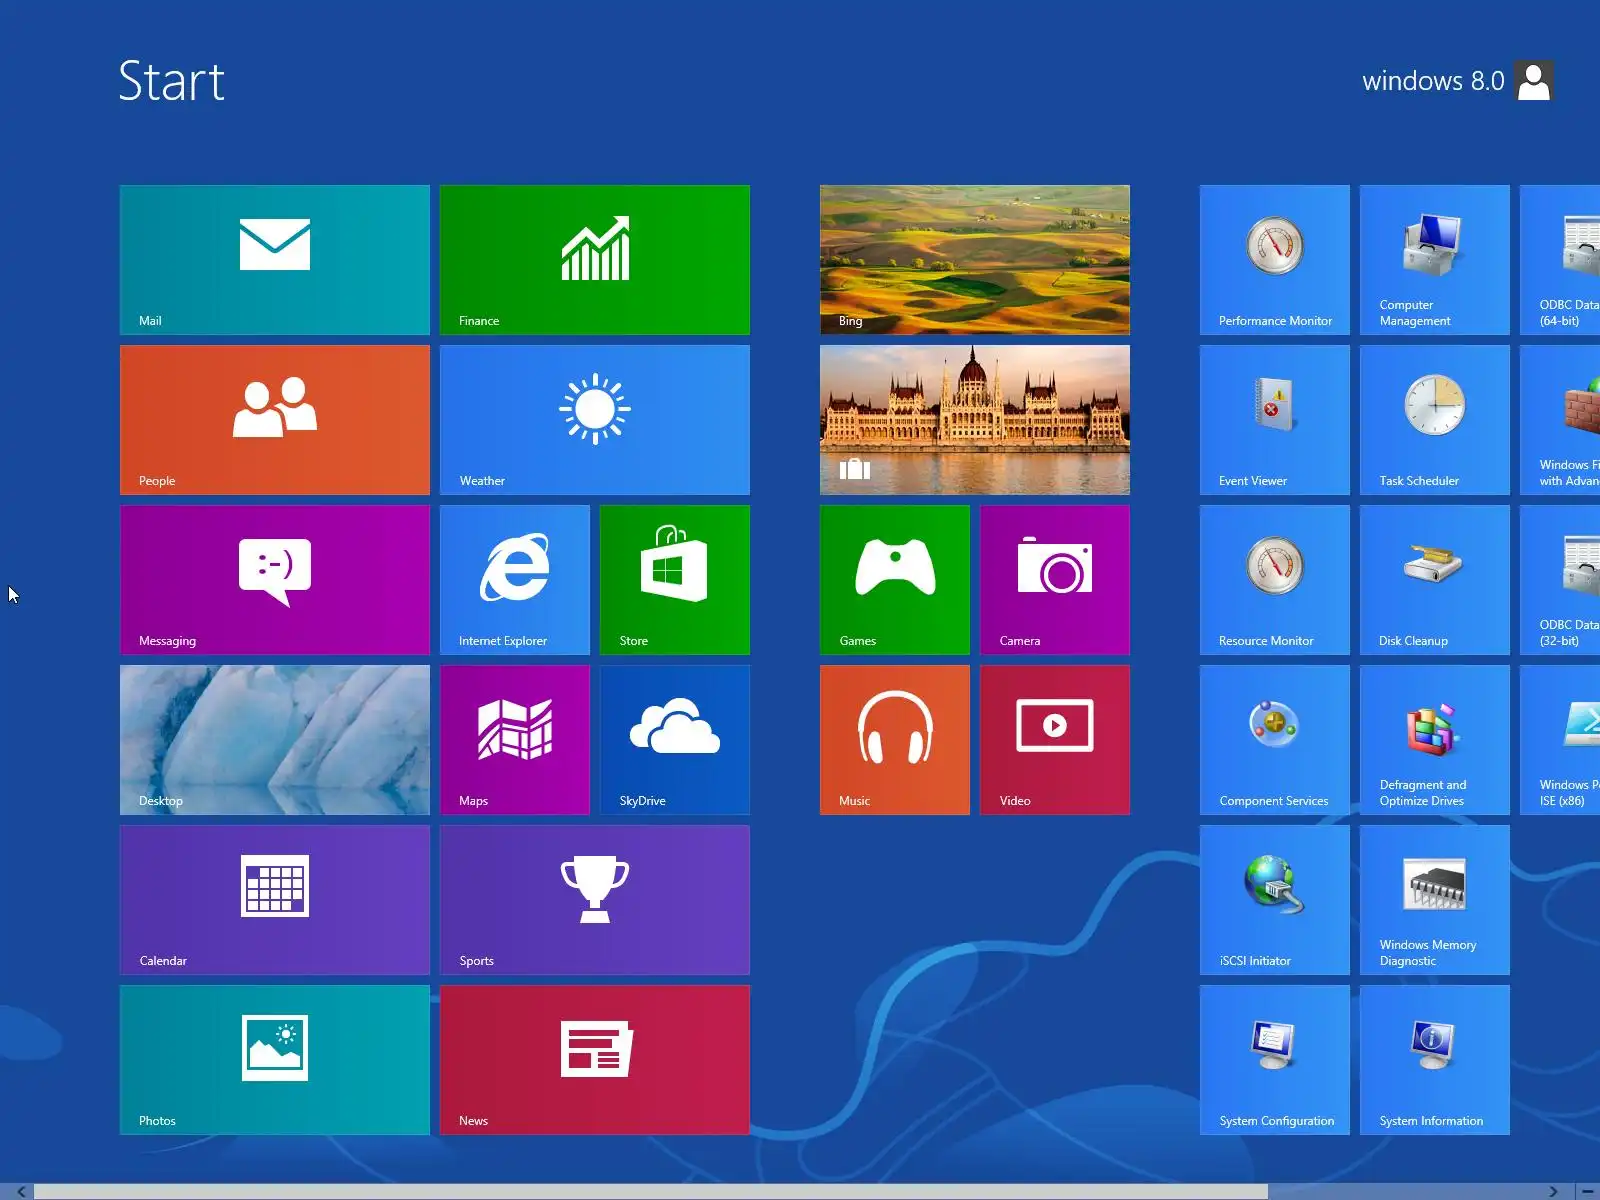Launch Disk Cleanup tile
This screenshot has height=1200, width=1600.
pyautogui.click(x=1435, y=580)
